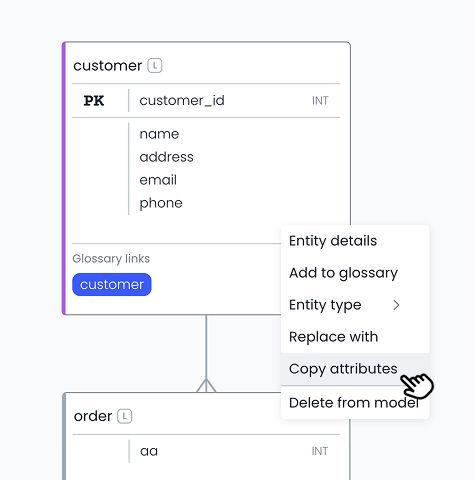Click the INT type of customer_id
This screenshot has width=475, height=480.
320,101
